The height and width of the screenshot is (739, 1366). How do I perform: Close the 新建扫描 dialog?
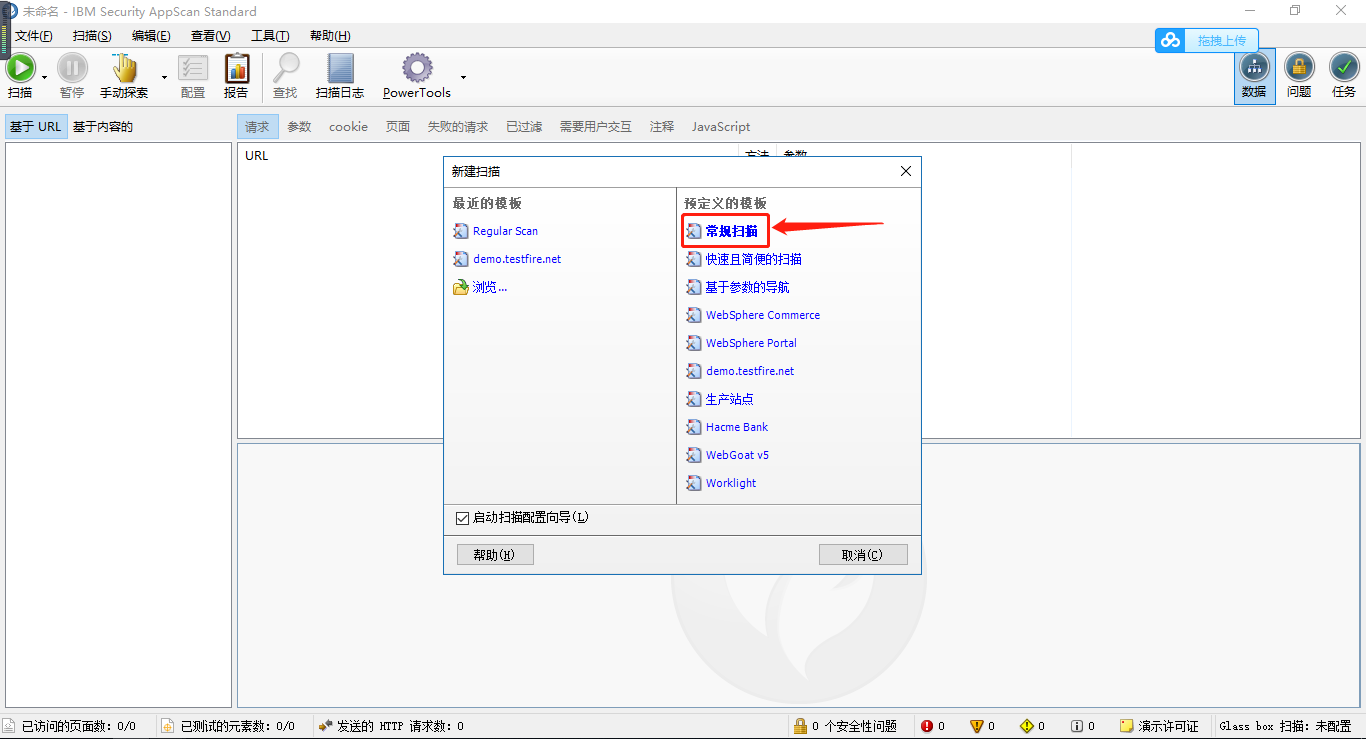[x=906, y=171]
